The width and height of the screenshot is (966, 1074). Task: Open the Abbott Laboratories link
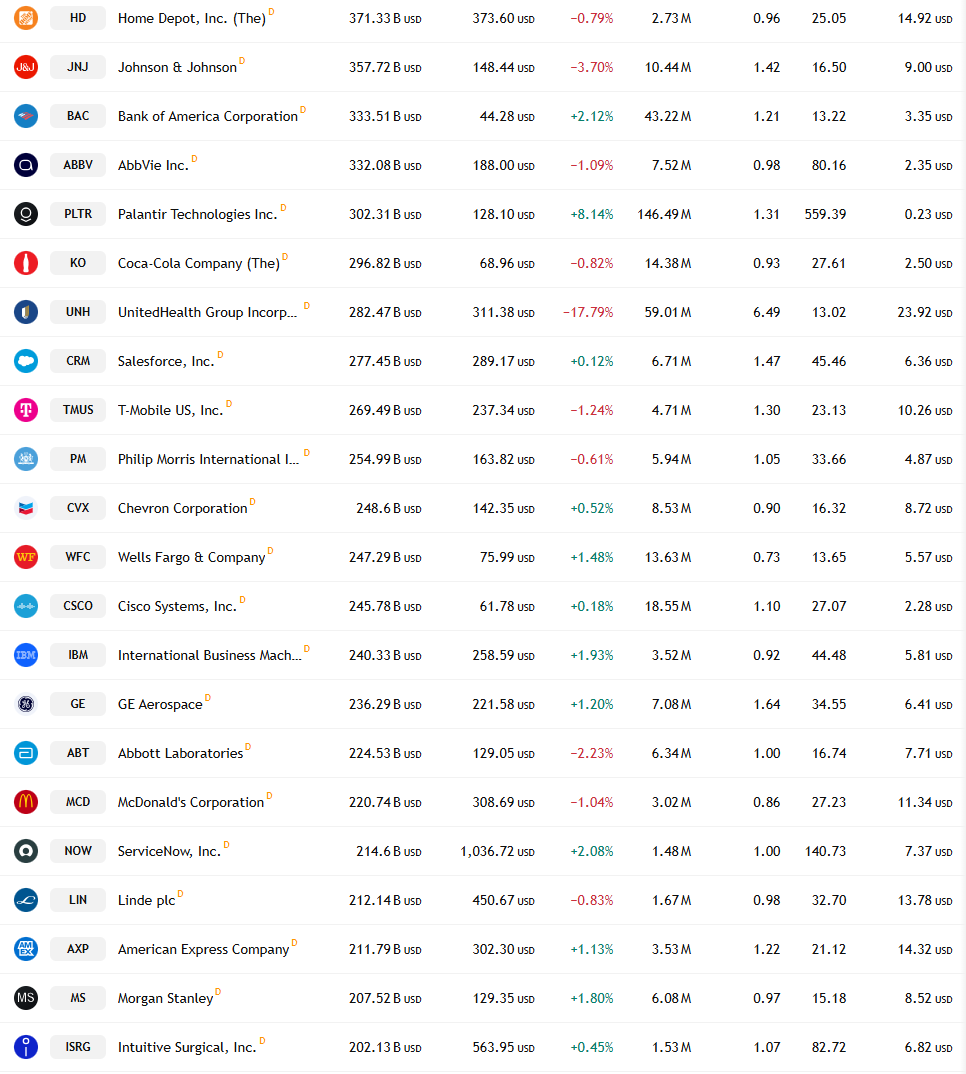click(x=180, y=753)
